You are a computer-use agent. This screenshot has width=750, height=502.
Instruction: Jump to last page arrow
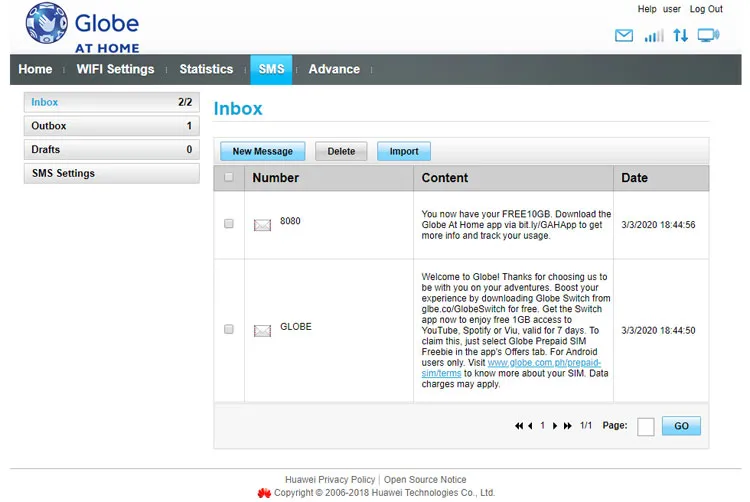click(567, 426)
